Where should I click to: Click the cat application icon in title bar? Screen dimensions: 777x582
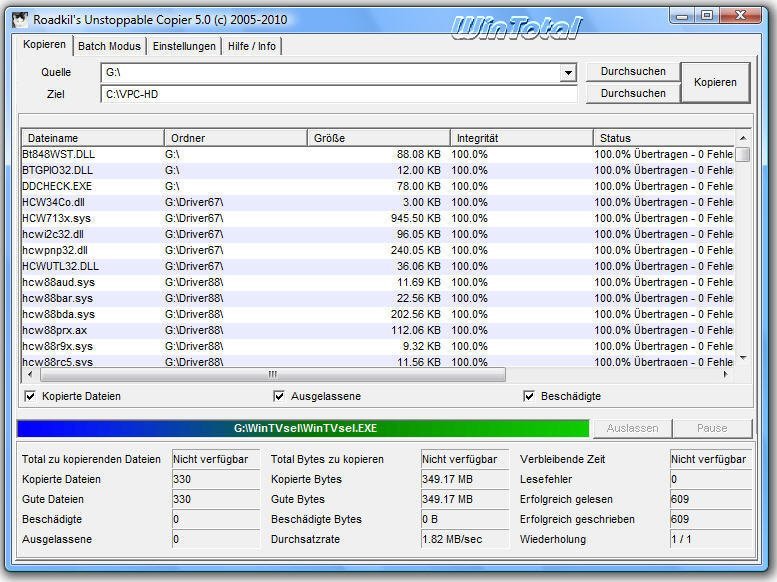pos(17,19)
